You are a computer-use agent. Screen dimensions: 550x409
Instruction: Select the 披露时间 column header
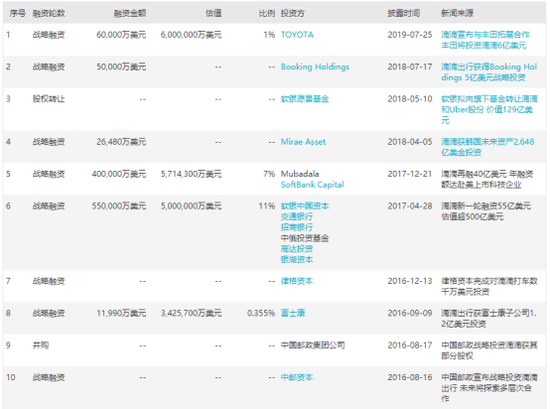pyautogui.click(x=403, y=13)
